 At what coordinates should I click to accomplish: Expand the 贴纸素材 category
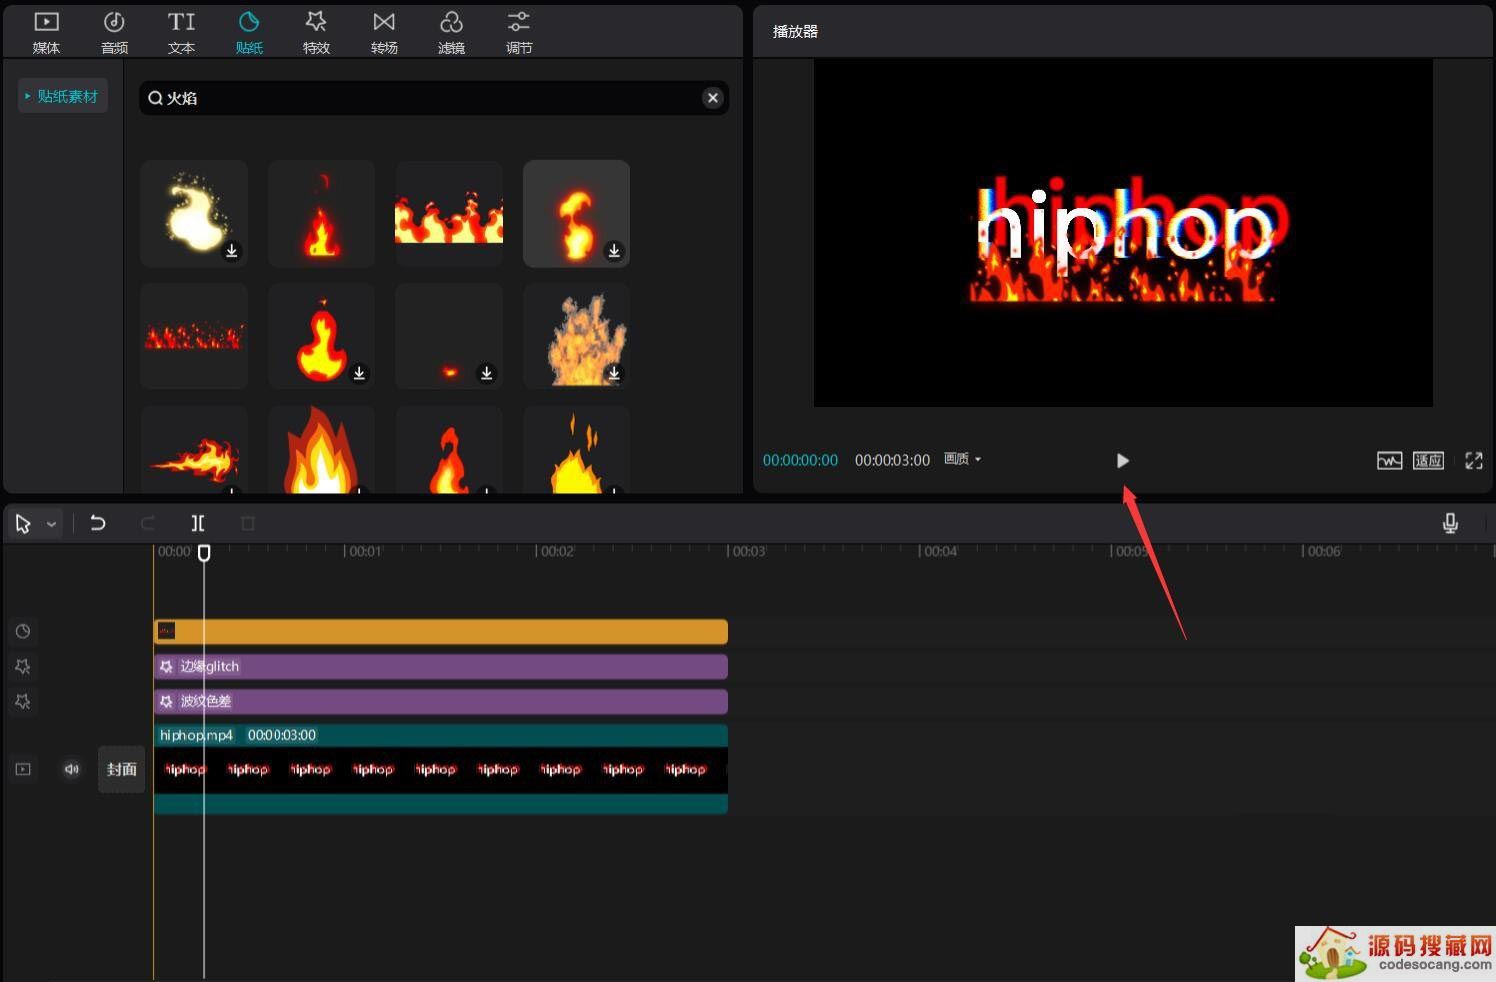62,97
